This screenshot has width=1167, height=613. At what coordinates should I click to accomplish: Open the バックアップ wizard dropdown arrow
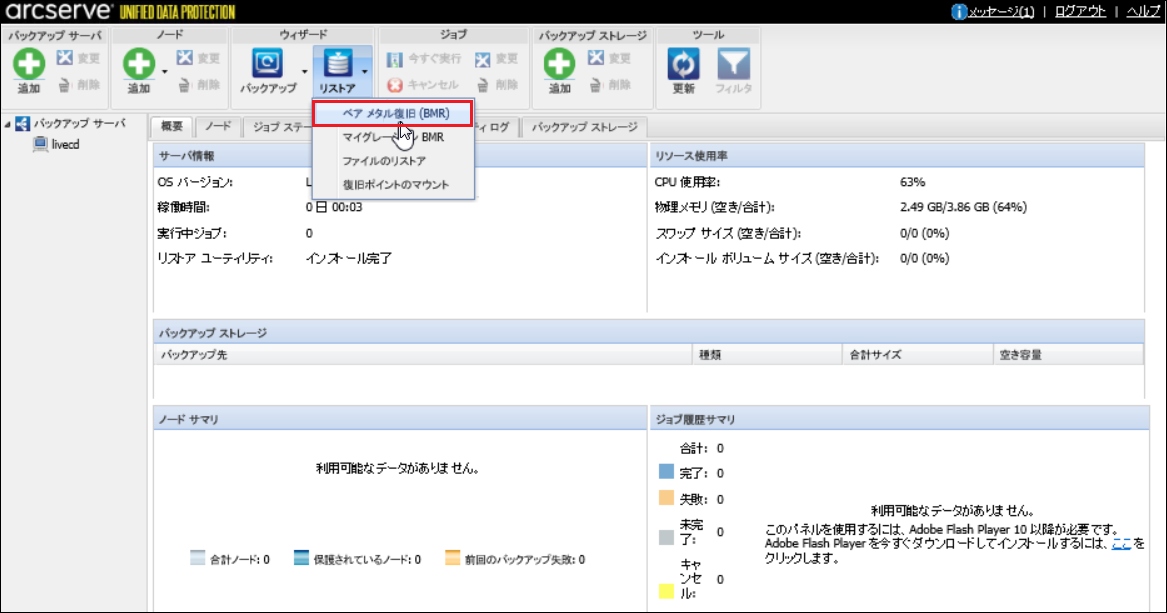(x=304, y=72)
